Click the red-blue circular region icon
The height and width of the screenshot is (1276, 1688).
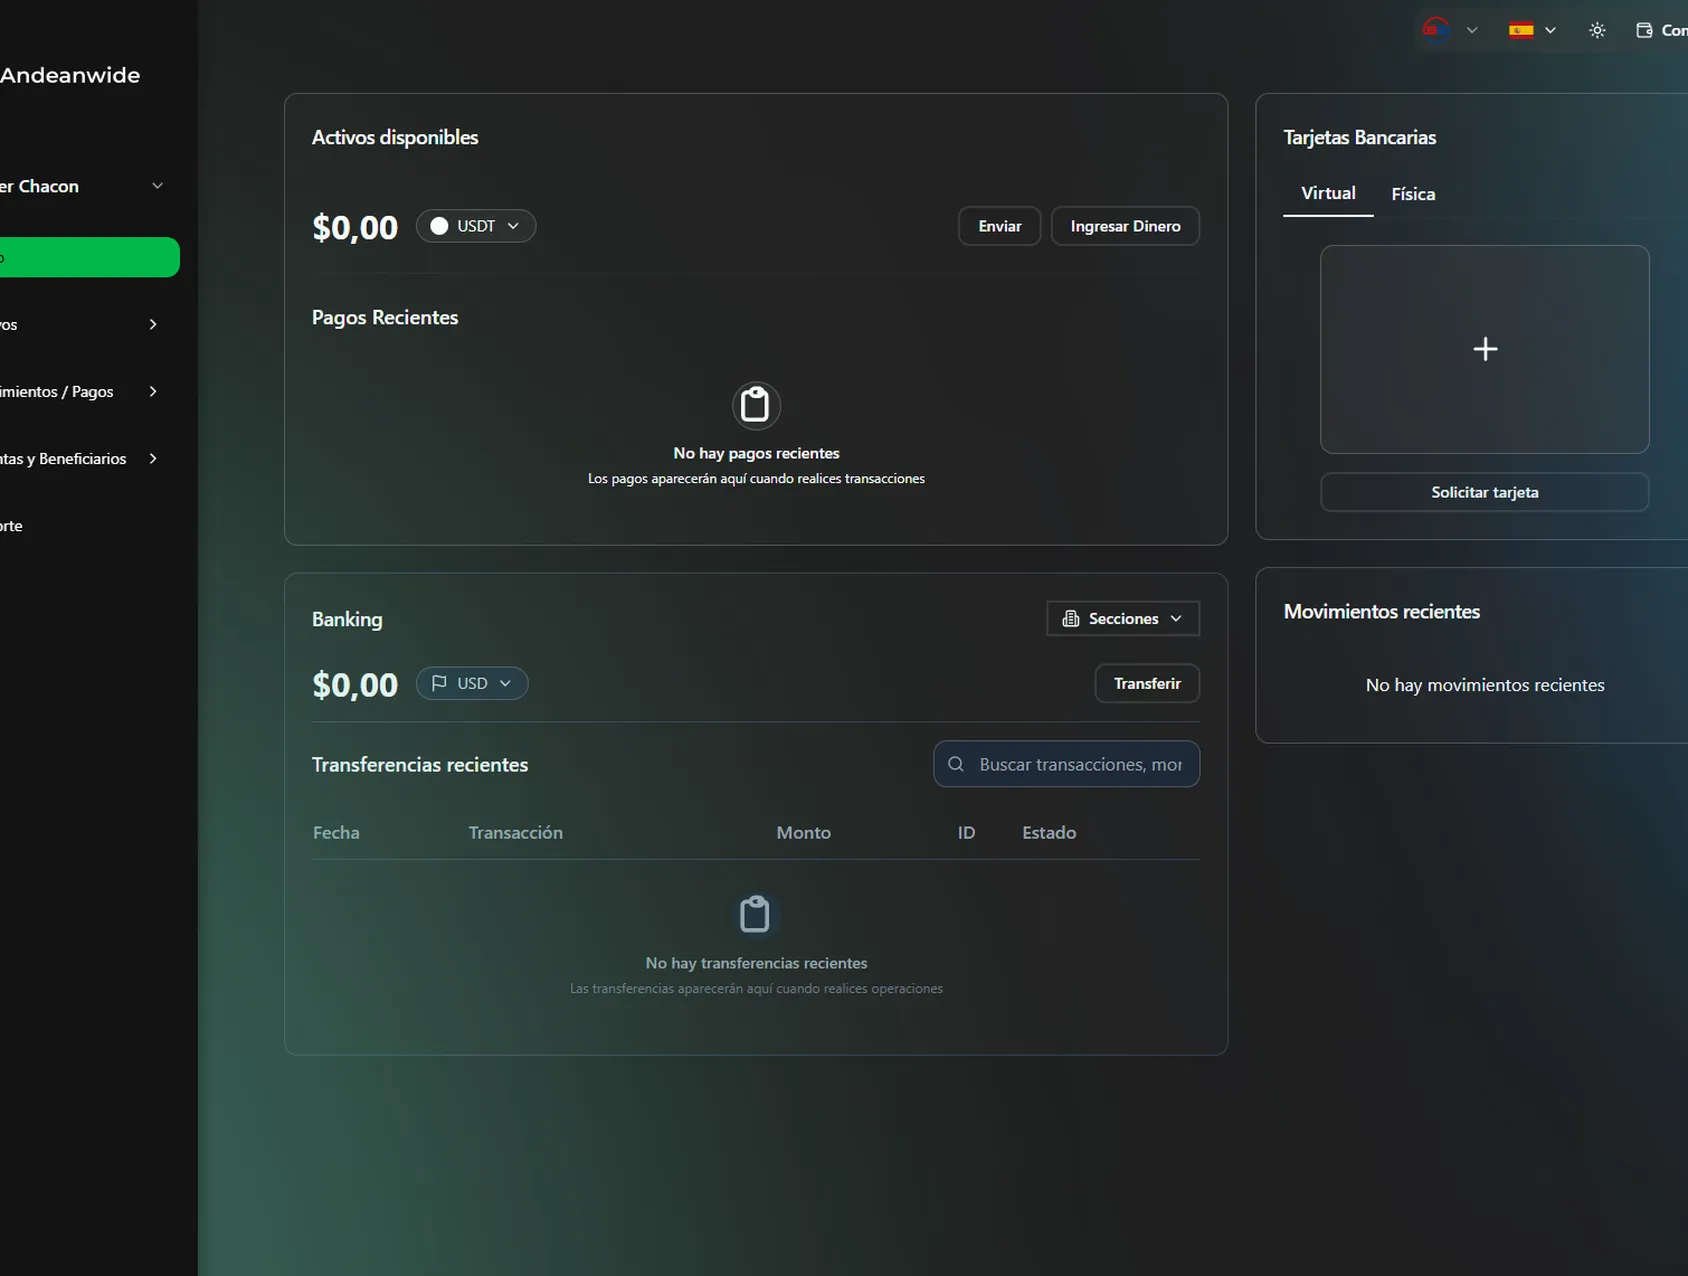tap(1436, 30)
